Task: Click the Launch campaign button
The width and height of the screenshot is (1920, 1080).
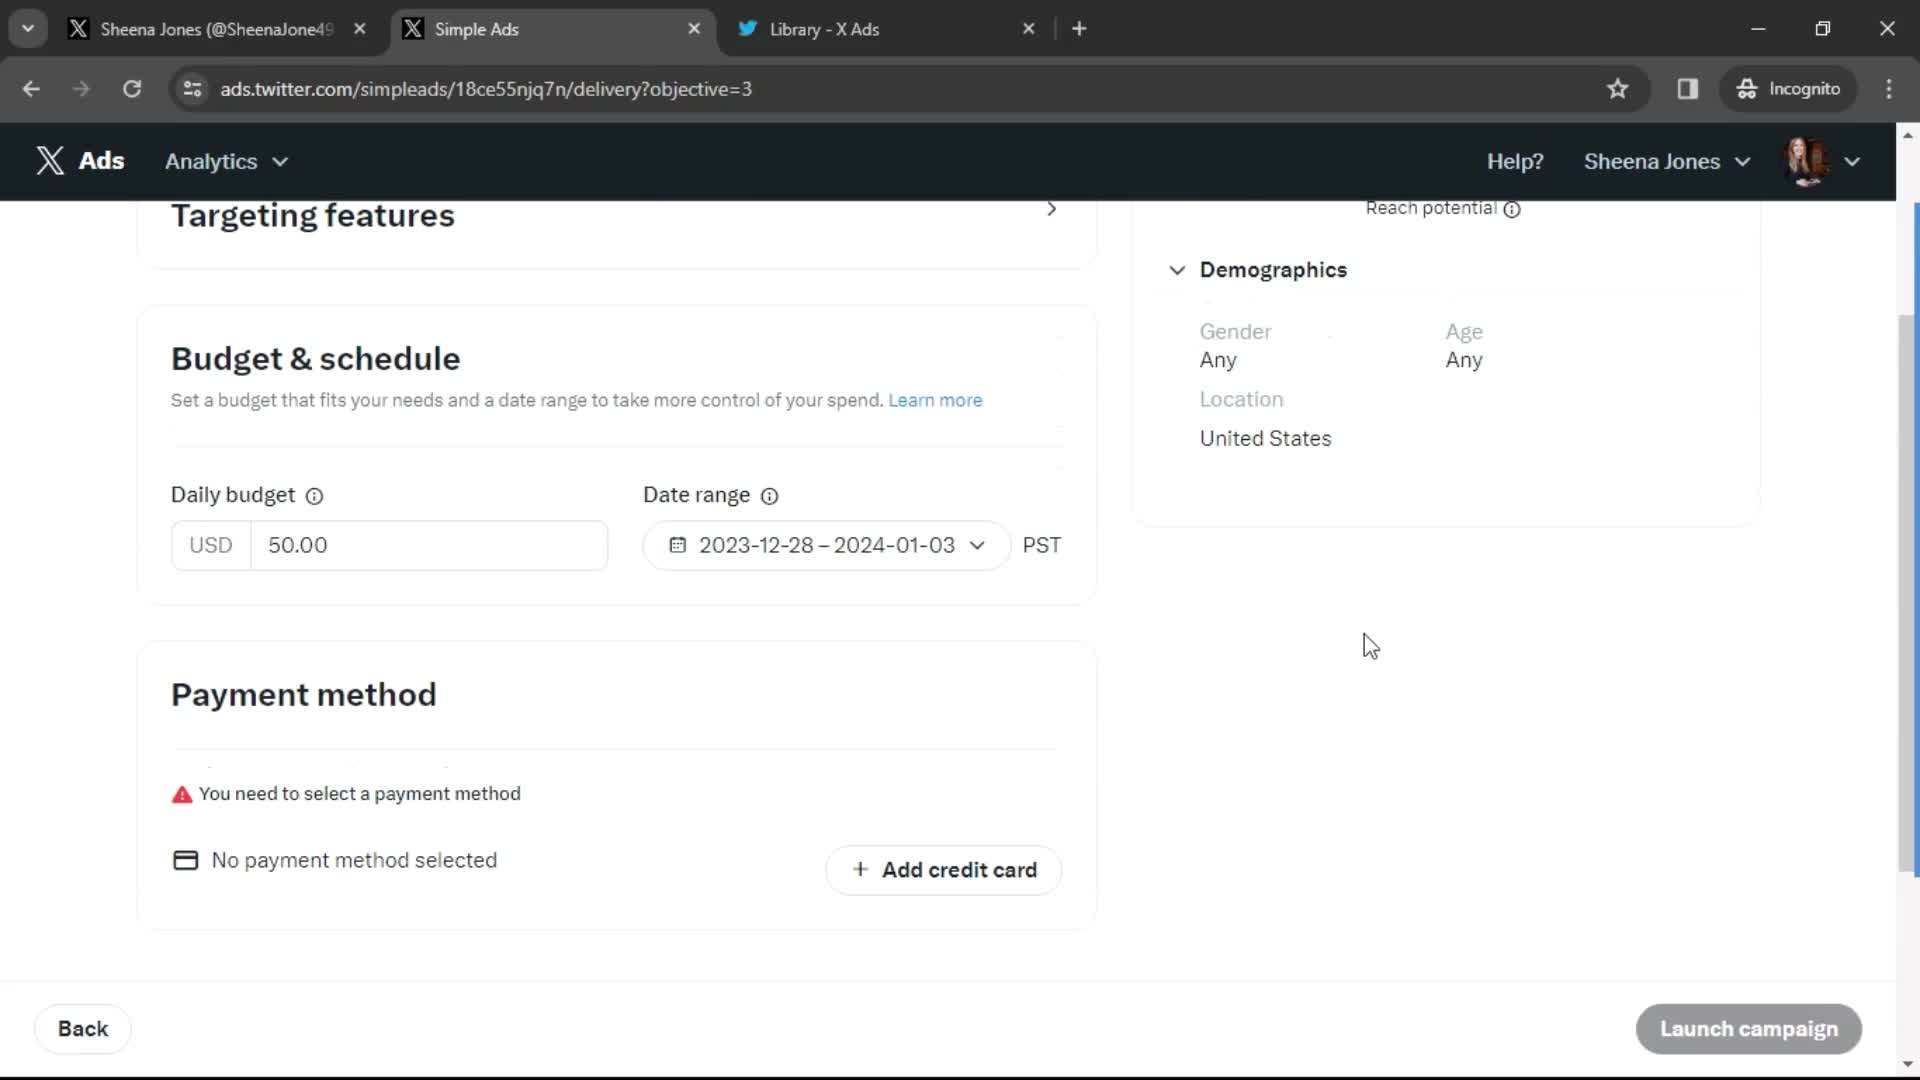Action: [1749, 1029]
